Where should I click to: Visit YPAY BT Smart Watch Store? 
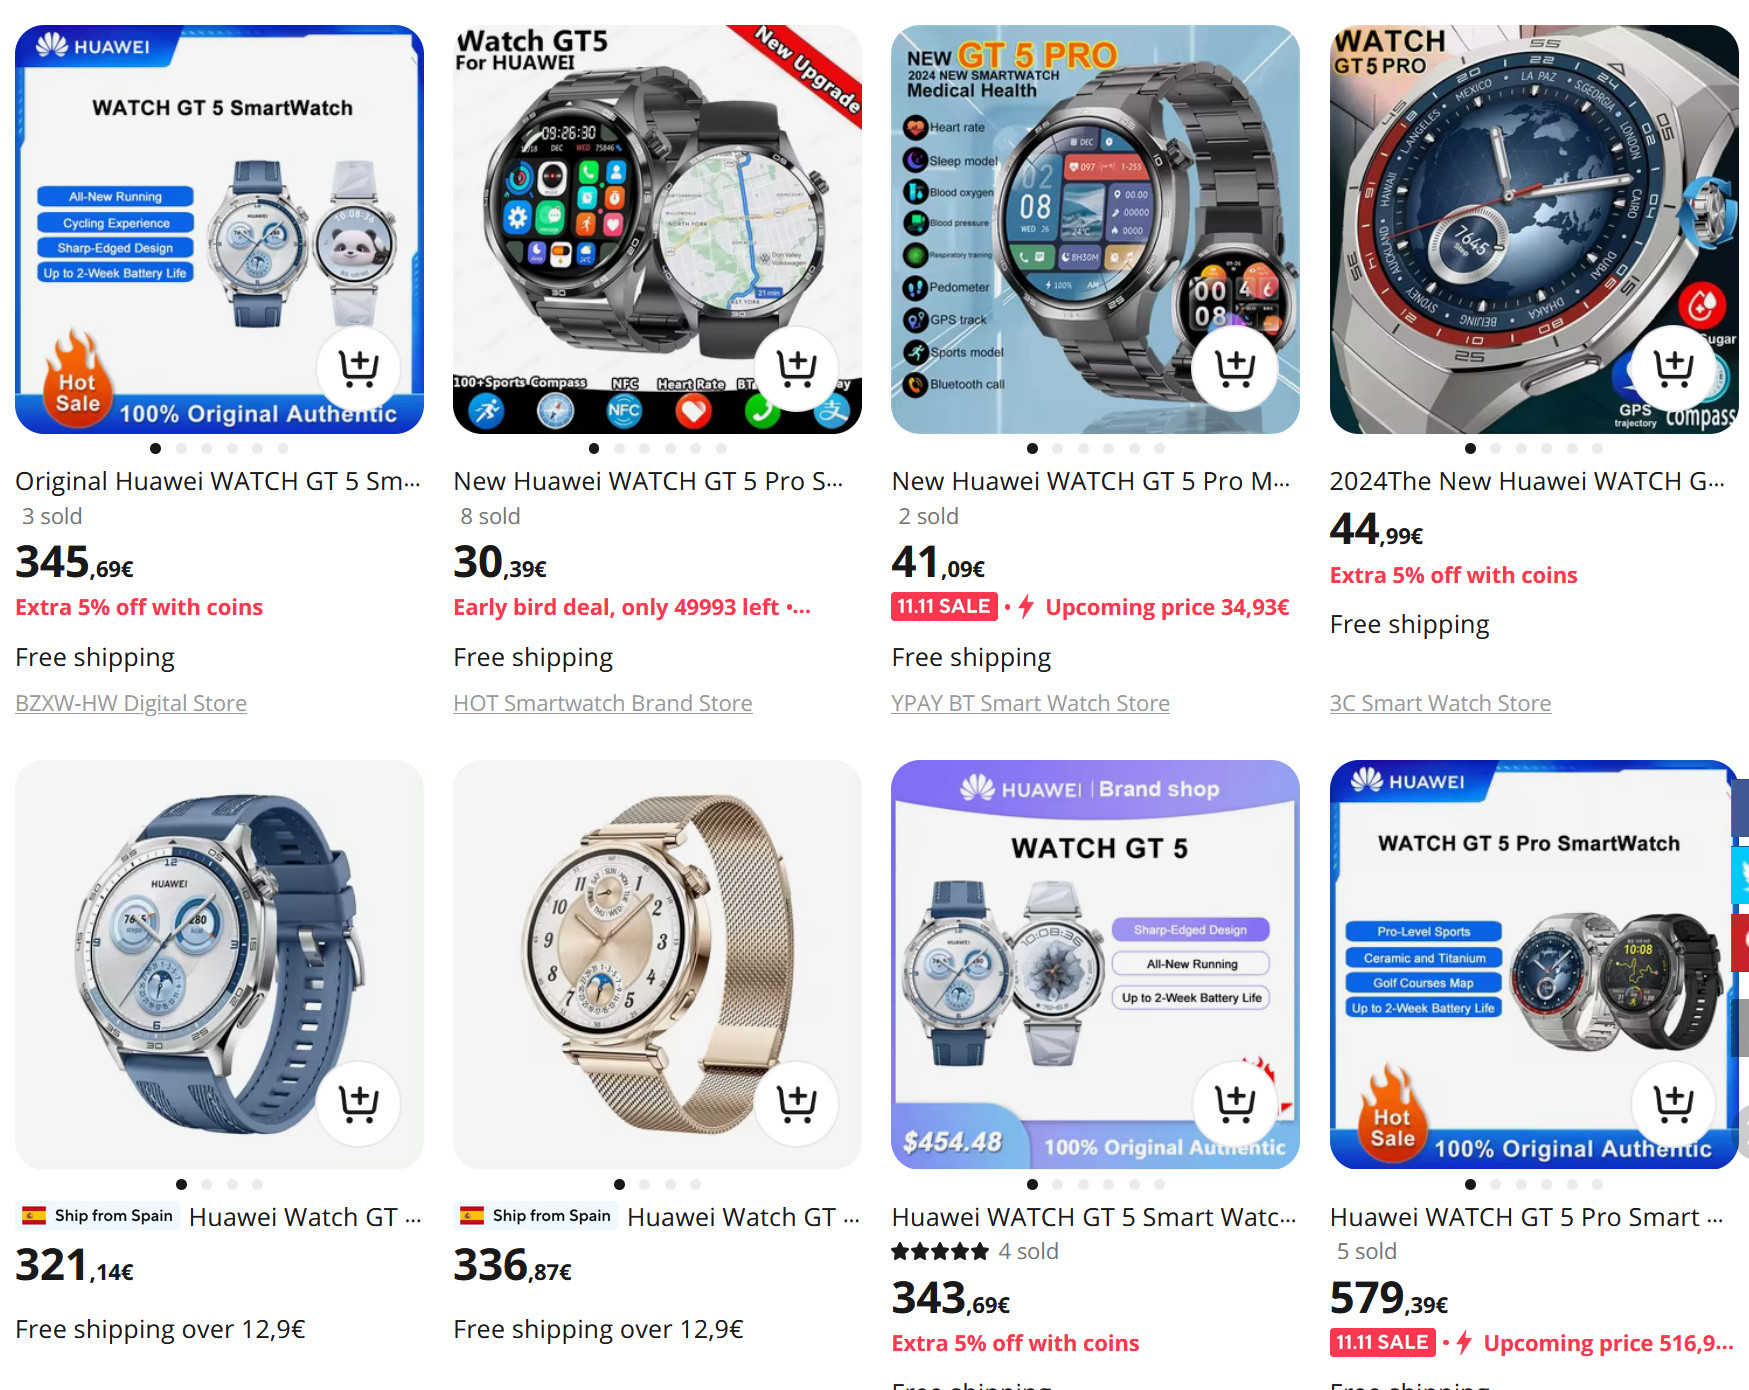[1030, 703]
